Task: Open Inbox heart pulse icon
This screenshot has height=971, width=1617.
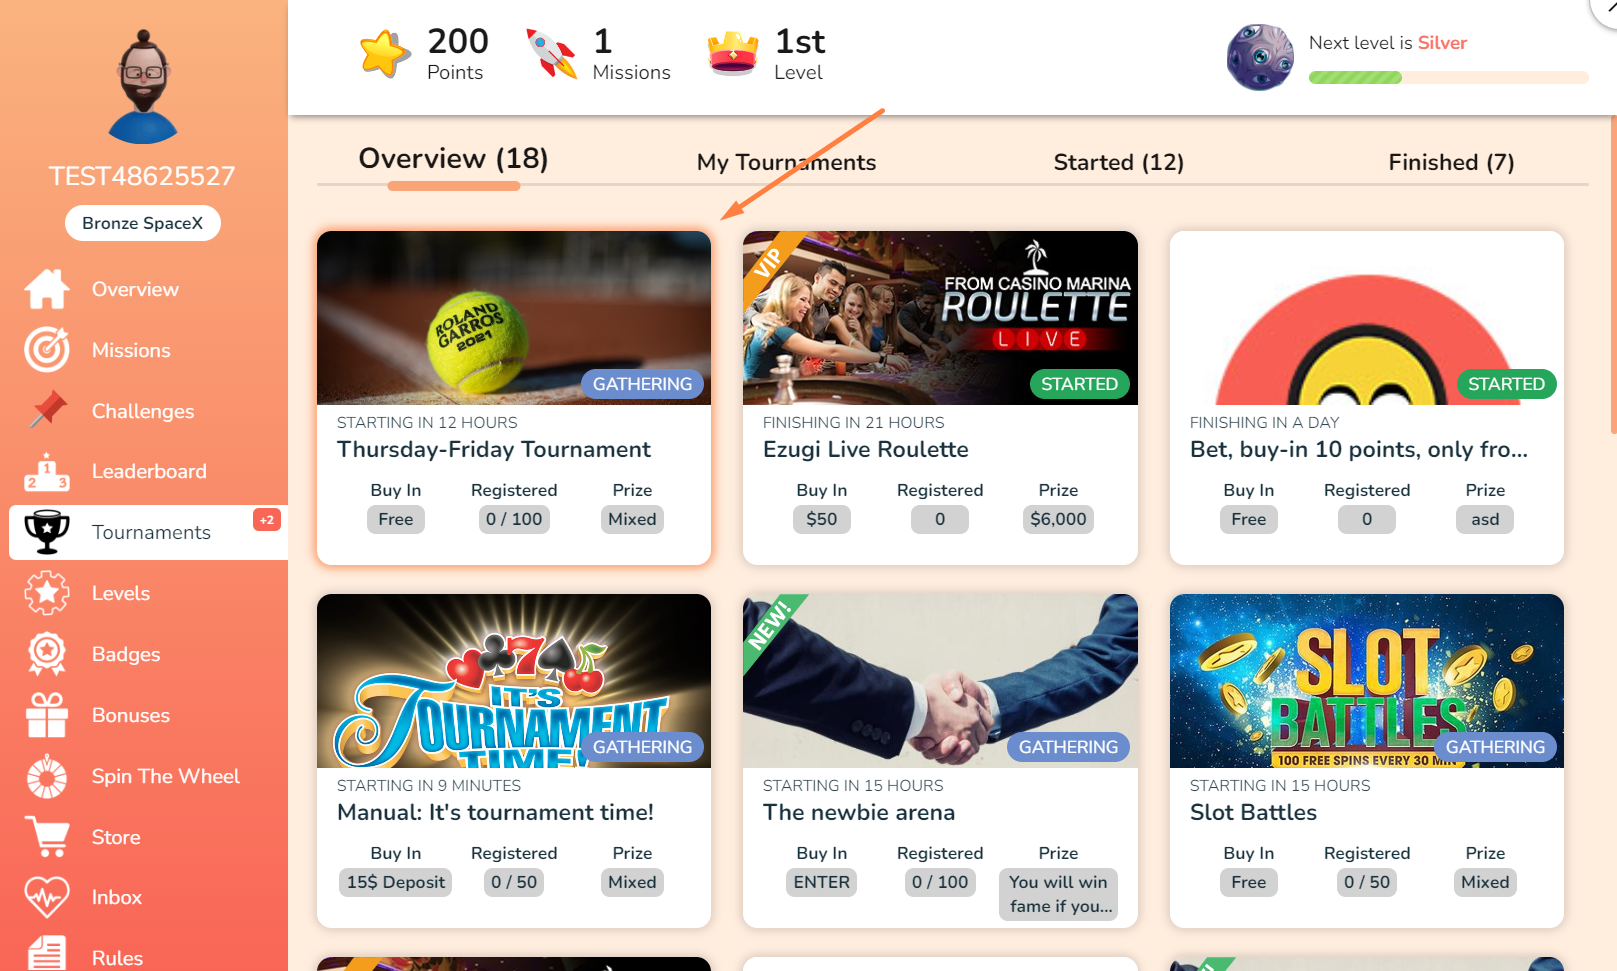Action: [x=47, y=897]
